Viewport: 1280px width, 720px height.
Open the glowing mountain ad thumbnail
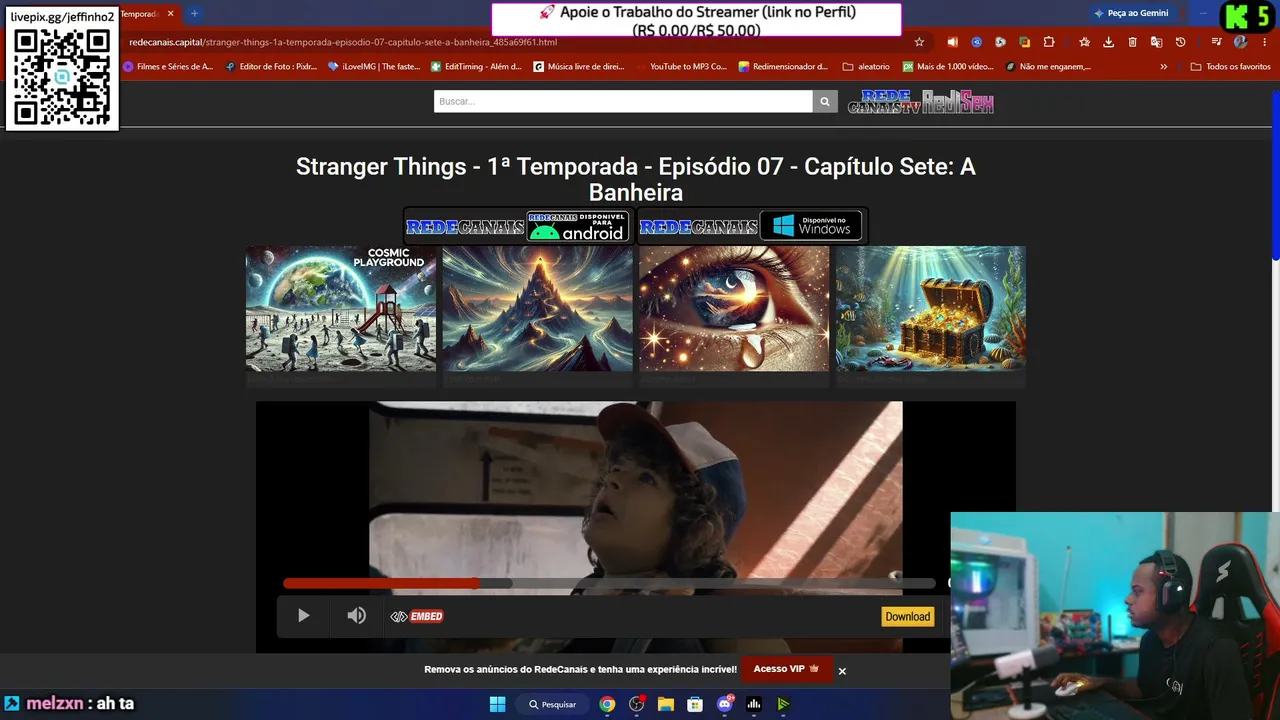coord(537,309)
